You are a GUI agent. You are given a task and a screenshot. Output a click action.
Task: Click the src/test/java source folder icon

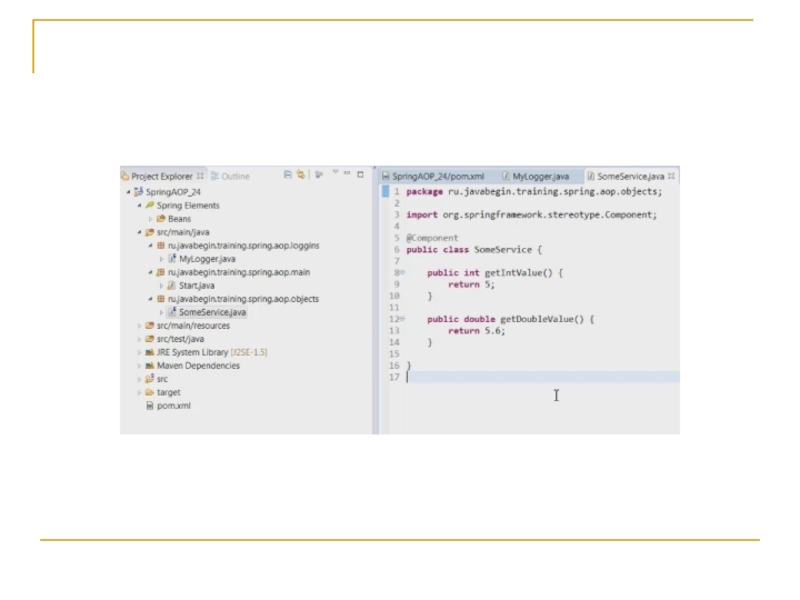[x=149, y=339]
